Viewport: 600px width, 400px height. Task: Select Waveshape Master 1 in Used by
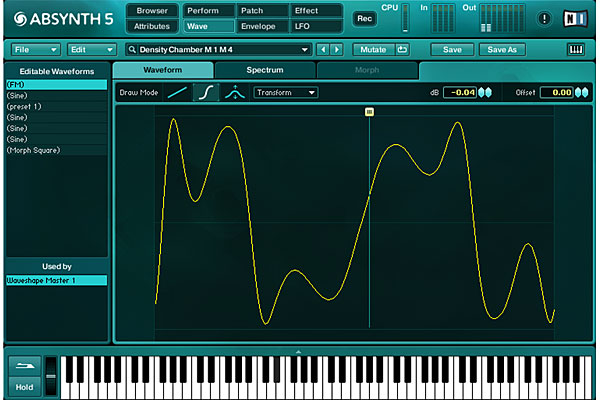tap(57, 280)
